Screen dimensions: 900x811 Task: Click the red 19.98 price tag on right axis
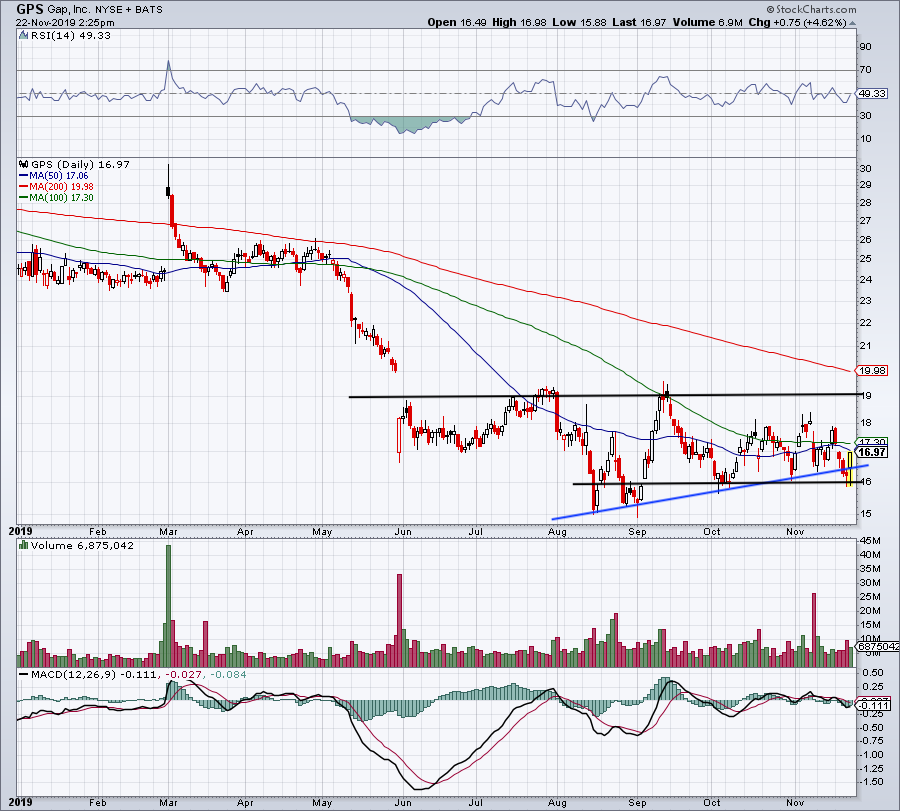click(x=872, y=371)
